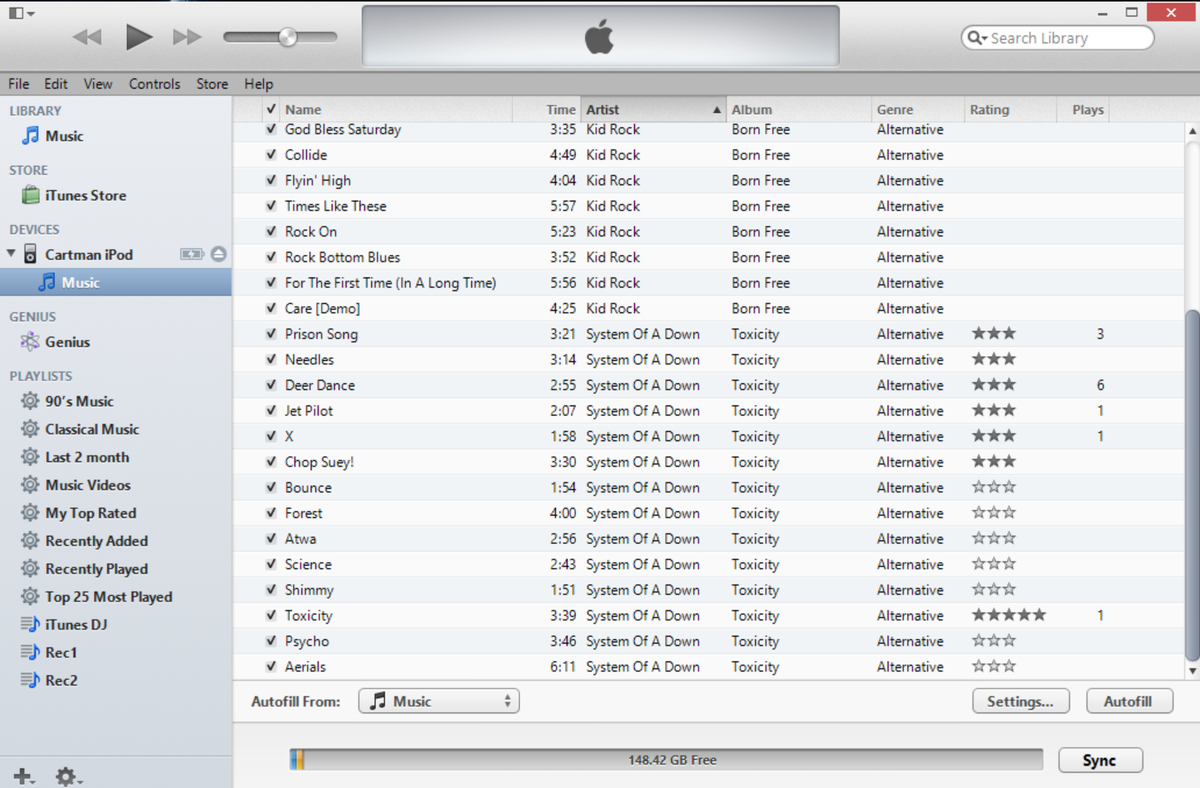Uncheck the Prison Song checkbox

271,334
